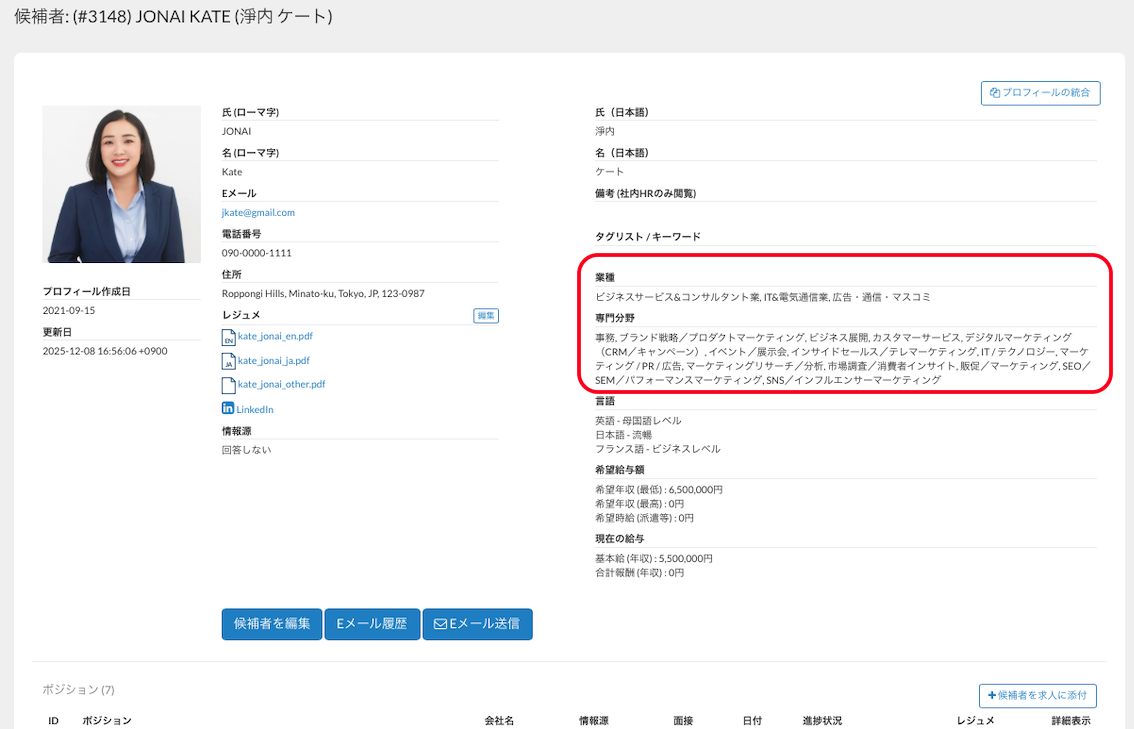Click the blank file icon beside kate_jonai_other.pdf
The width and height of the screenshot is (1134, 729).
tap(228, 385)
